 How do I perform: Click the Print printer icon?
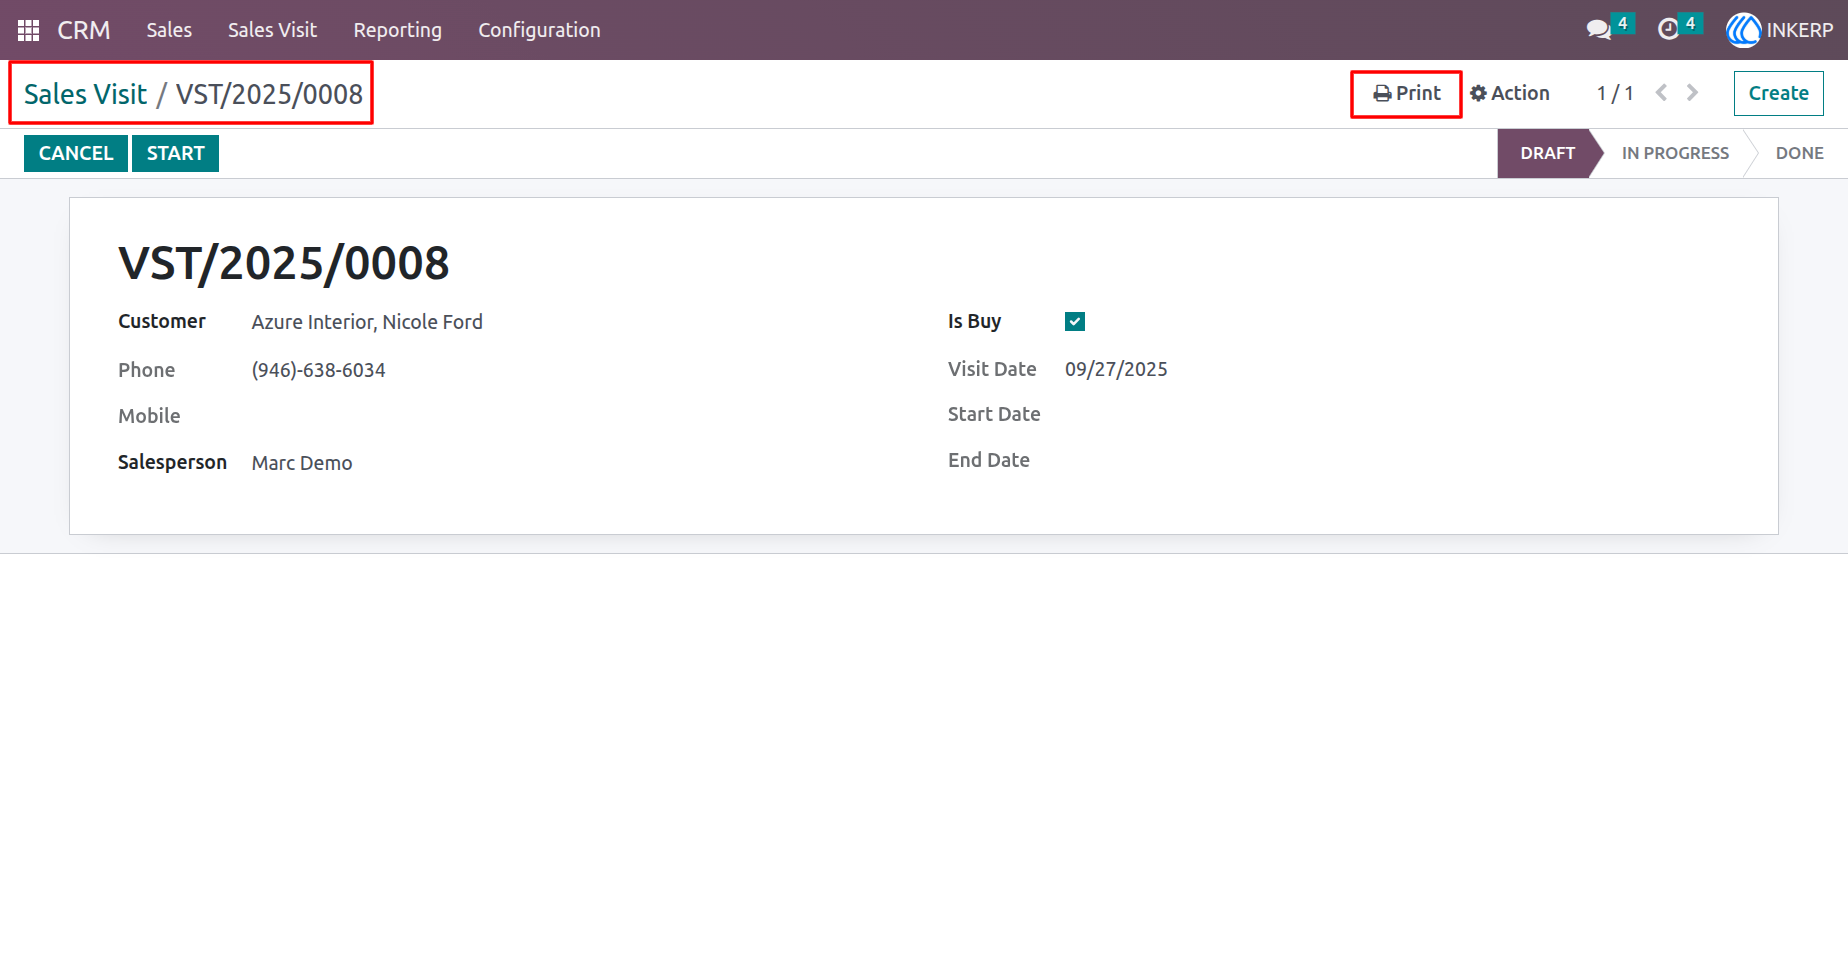pos(1382,94)
